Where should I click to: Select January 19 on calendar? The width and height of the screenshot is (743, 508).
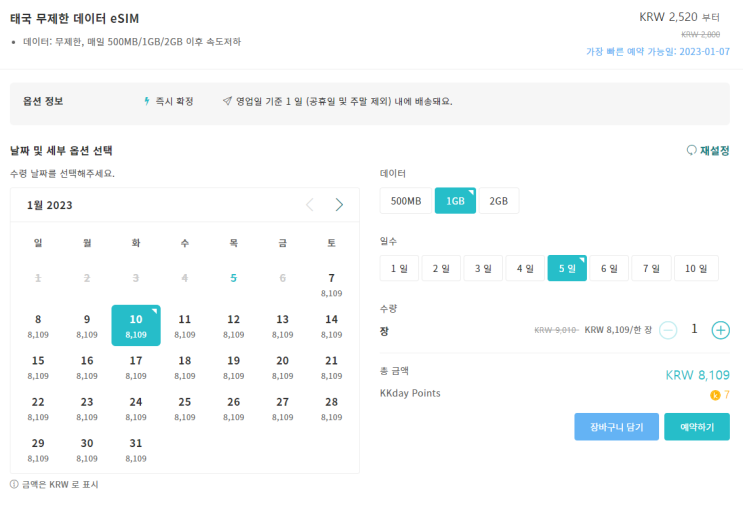pos(234,367)
